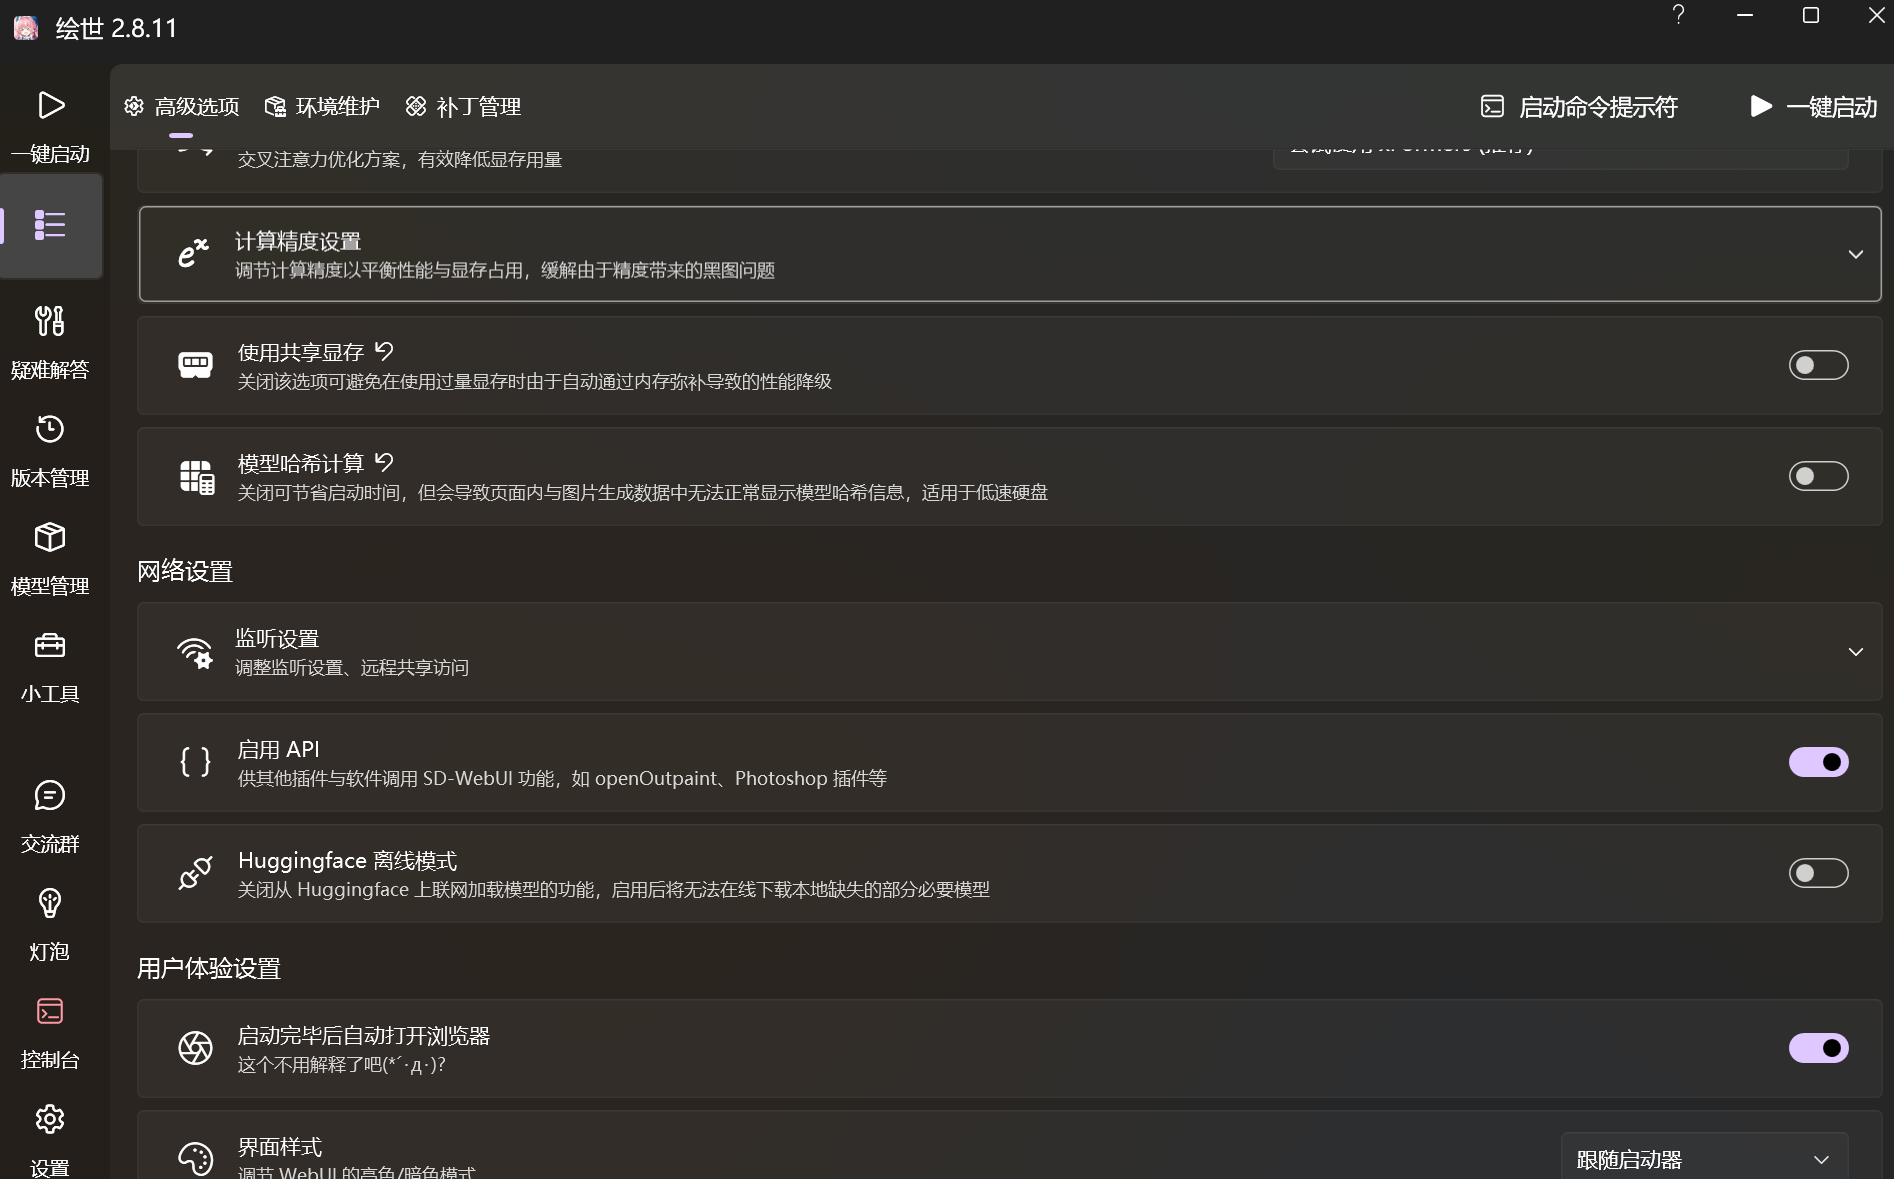
Task: Enable Huggingface 离线模式 switch
Action: (x=1818, y=873)
